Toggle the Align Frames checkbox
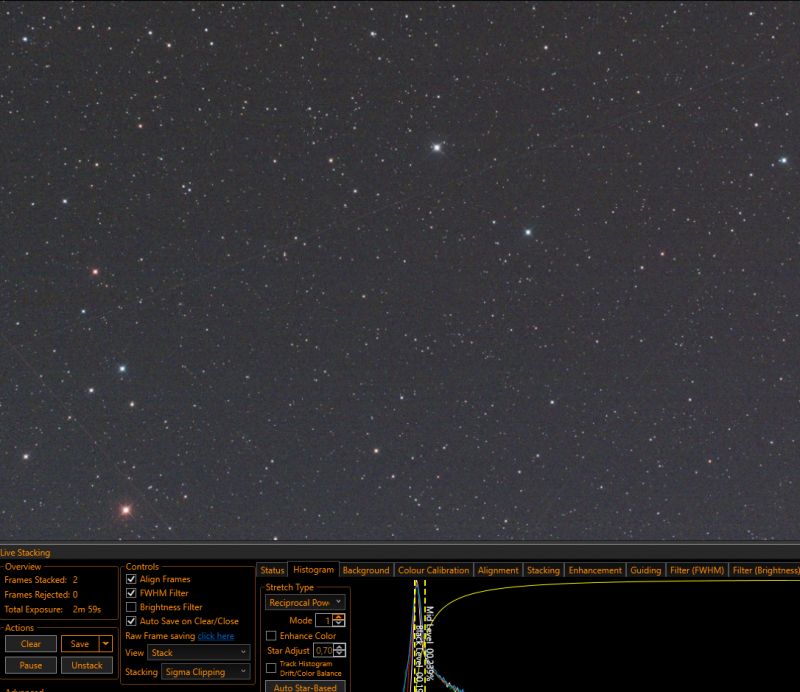Viewport: 800px width, 692px height. coord(131,579)
